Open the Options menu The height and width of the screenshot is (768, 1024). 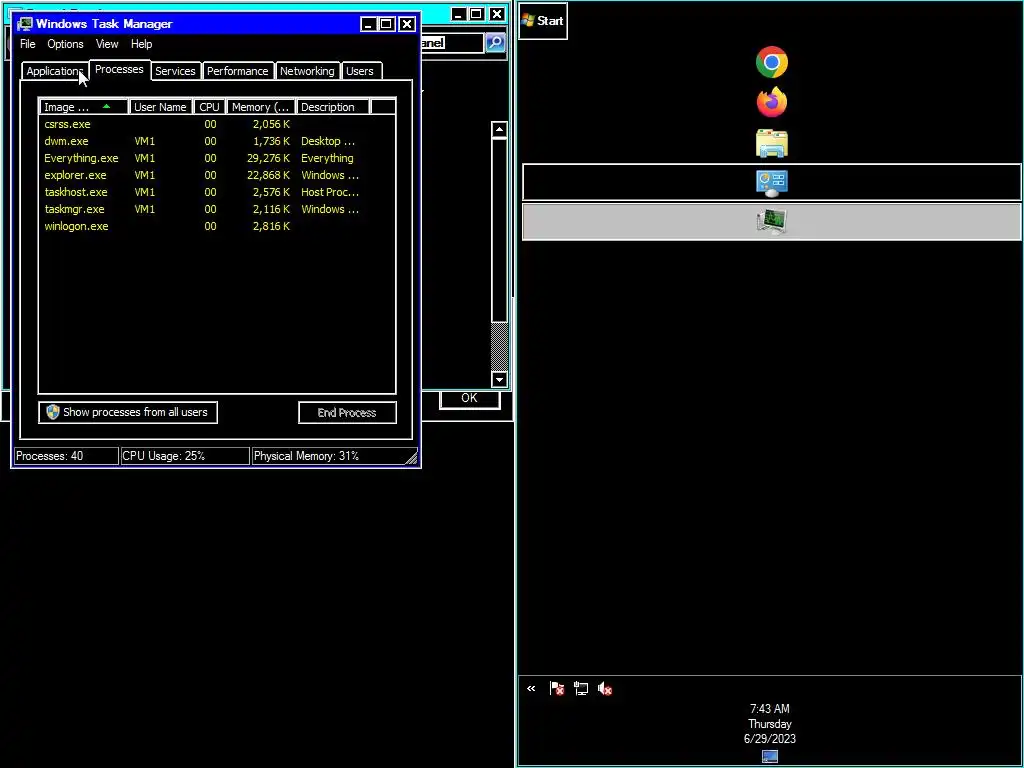pyautogui.click(x=65, y=44)
